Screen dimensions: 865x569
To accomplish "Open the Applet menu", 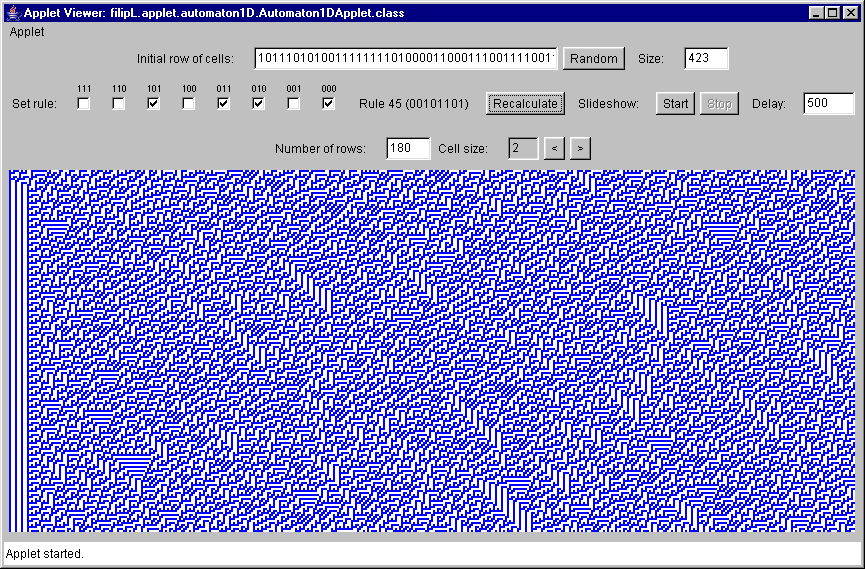I will (x=27, y=32).
